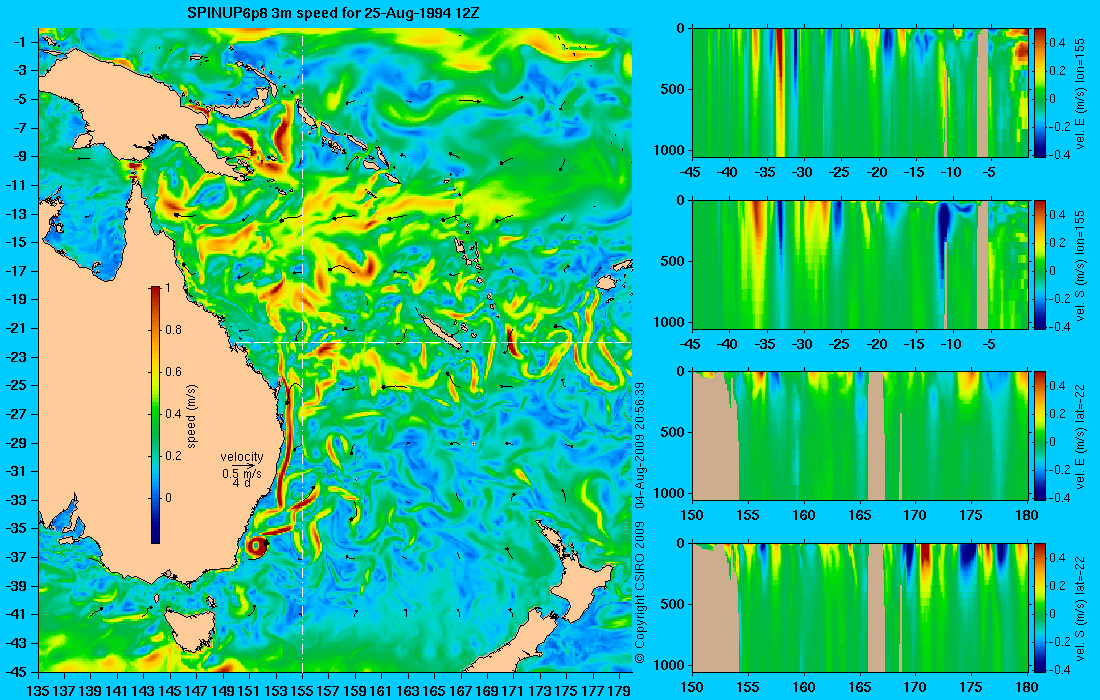This screenshot has height=700, width=1100.
Task: Click the red ring eddy off southeast Australia
Action: 257,546
